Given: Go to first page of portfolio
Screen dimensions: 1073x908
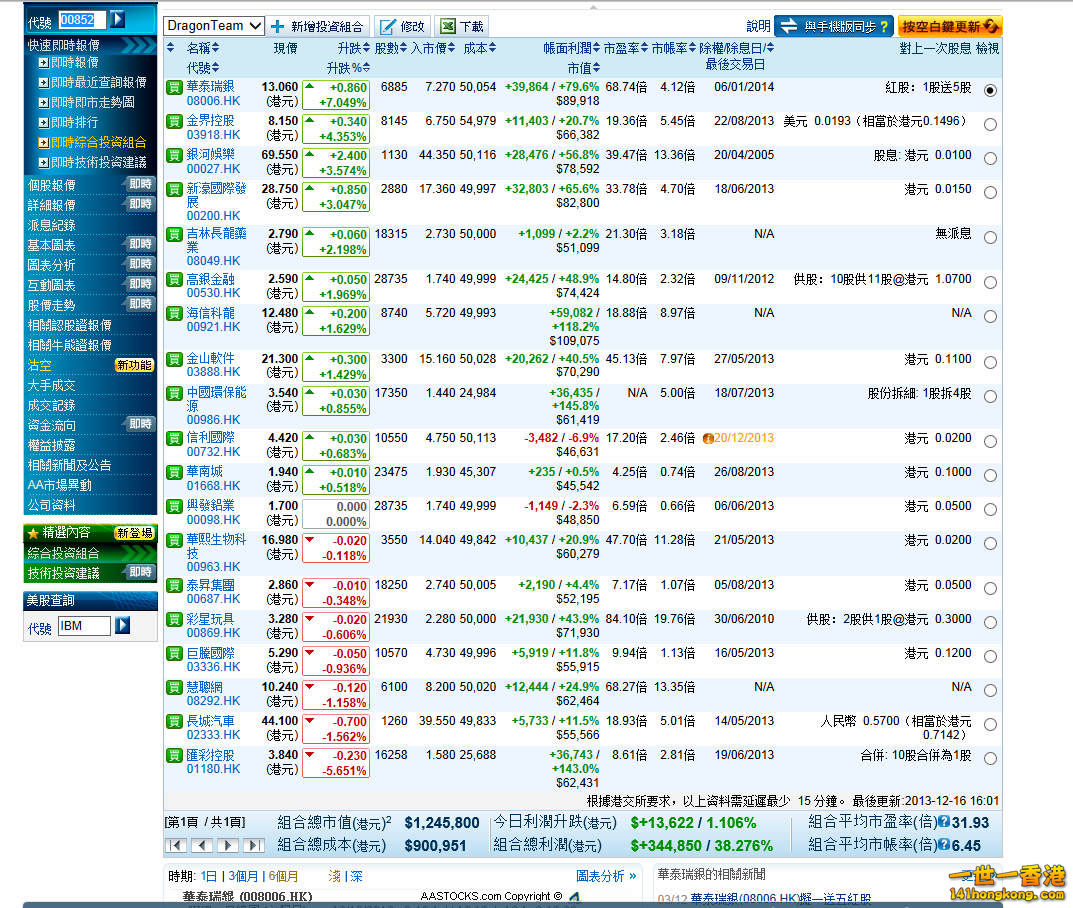Looking at the screenshot, I should pos(176,846).
